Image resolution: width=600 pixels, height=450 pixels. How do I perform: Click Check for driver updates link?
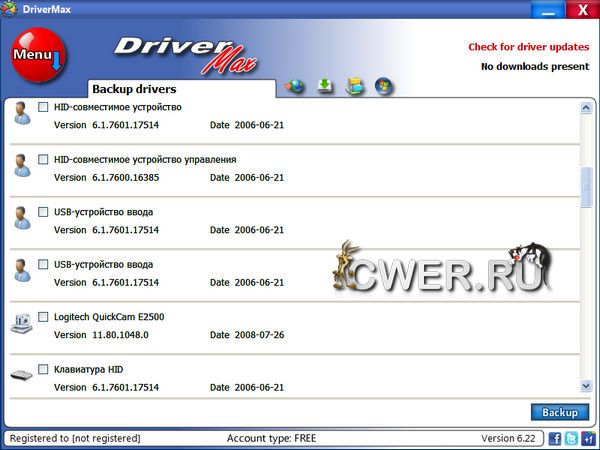pos(528,47)
